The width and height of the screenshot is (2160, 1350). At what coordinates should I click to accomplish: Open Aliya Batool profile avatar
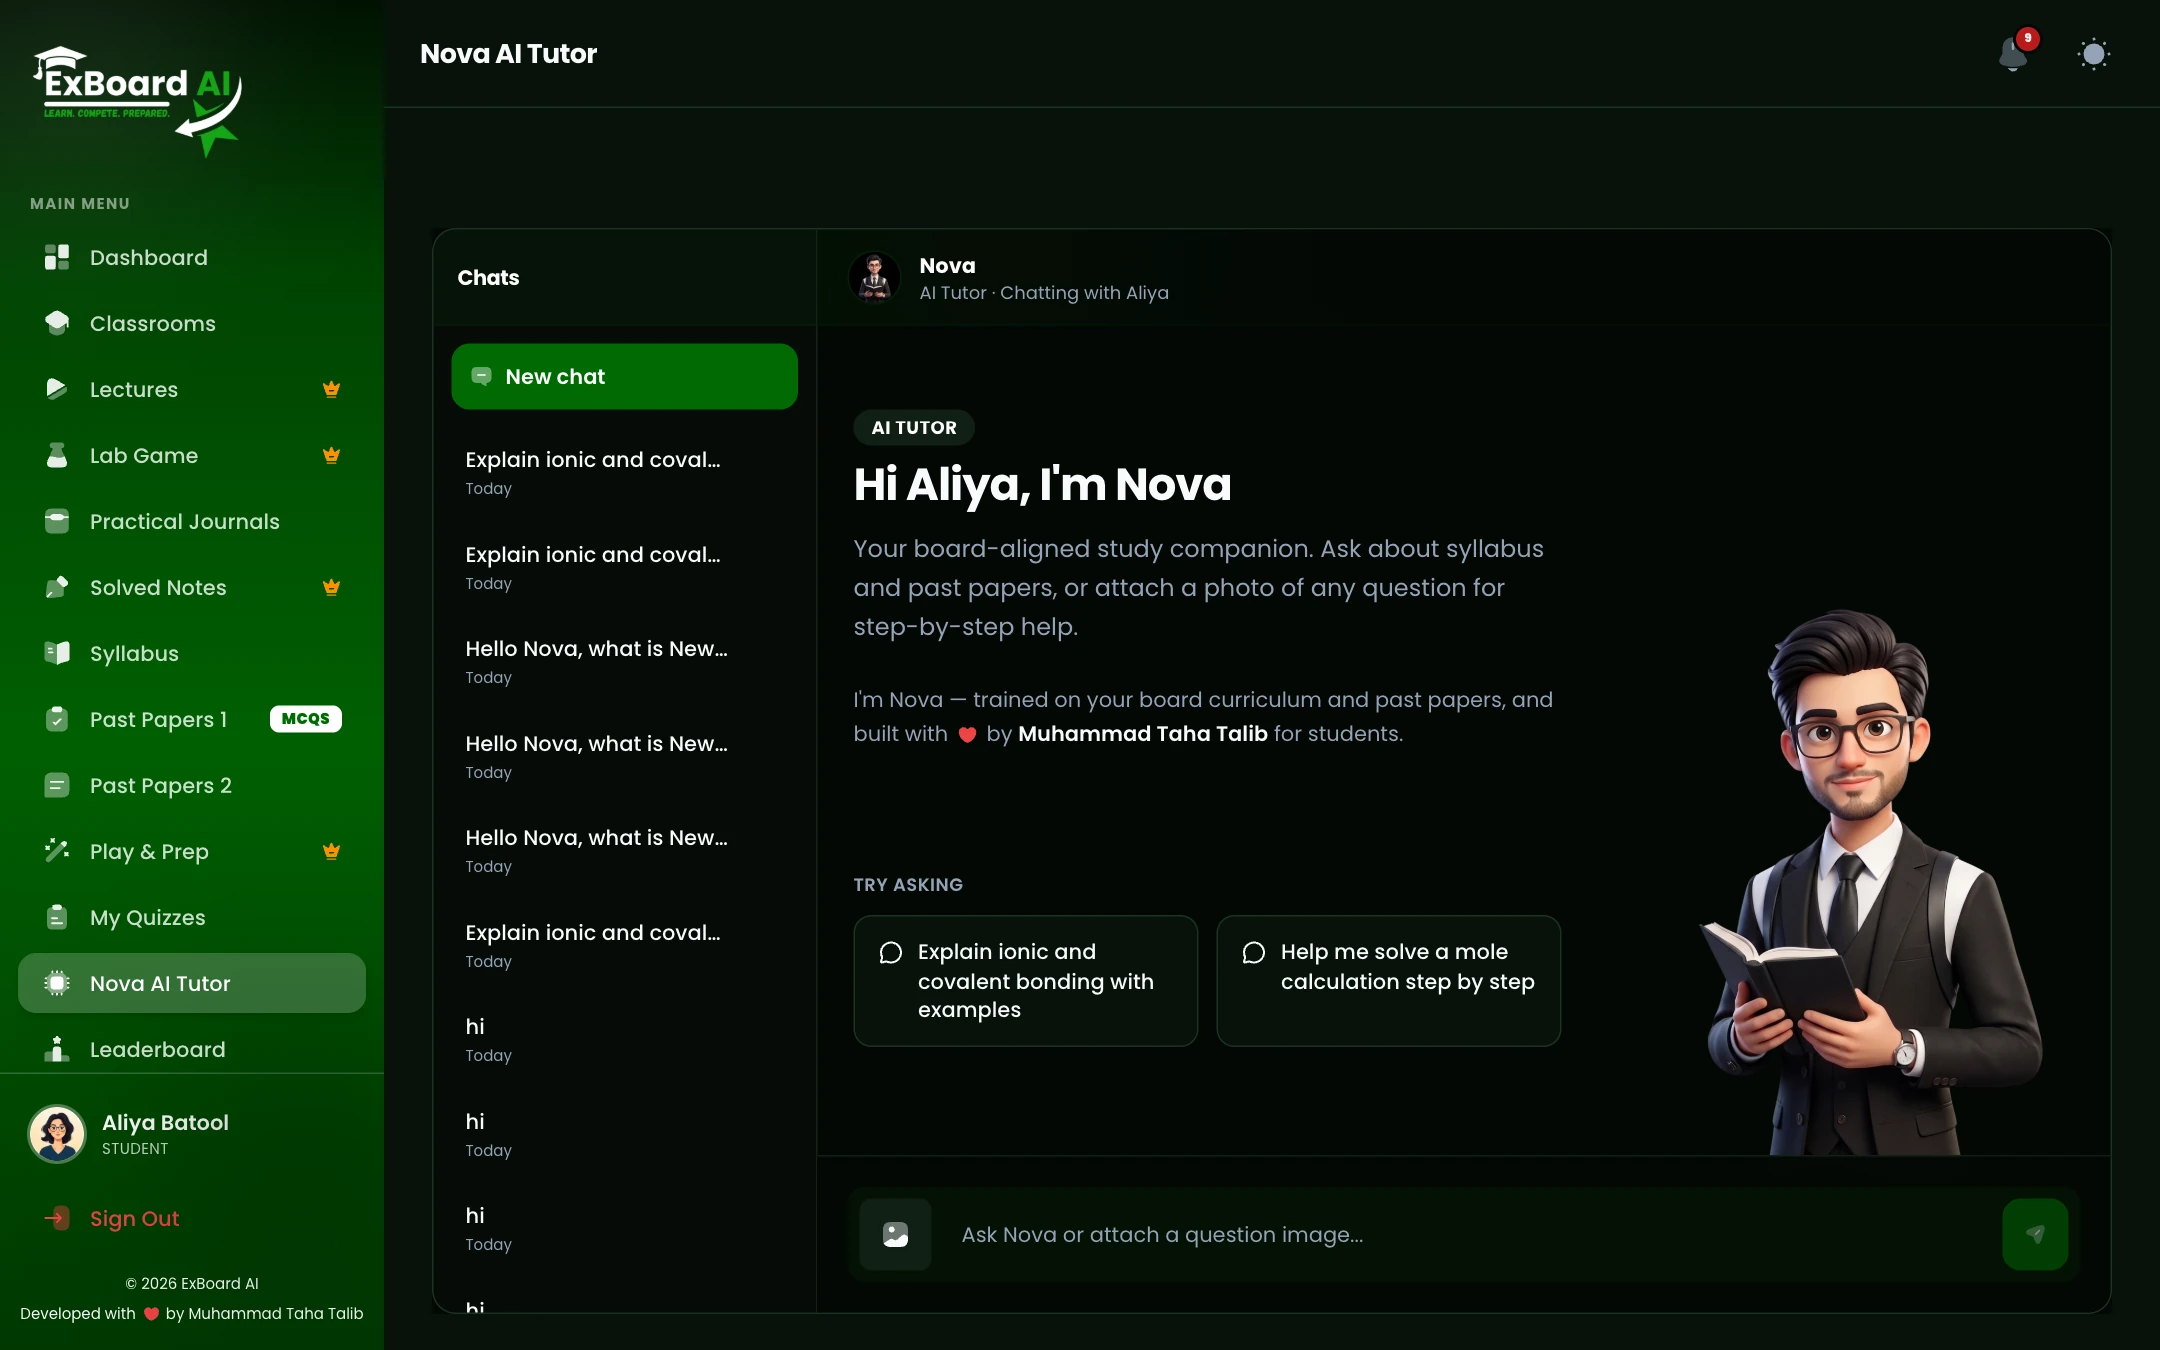pos(57,1133)
